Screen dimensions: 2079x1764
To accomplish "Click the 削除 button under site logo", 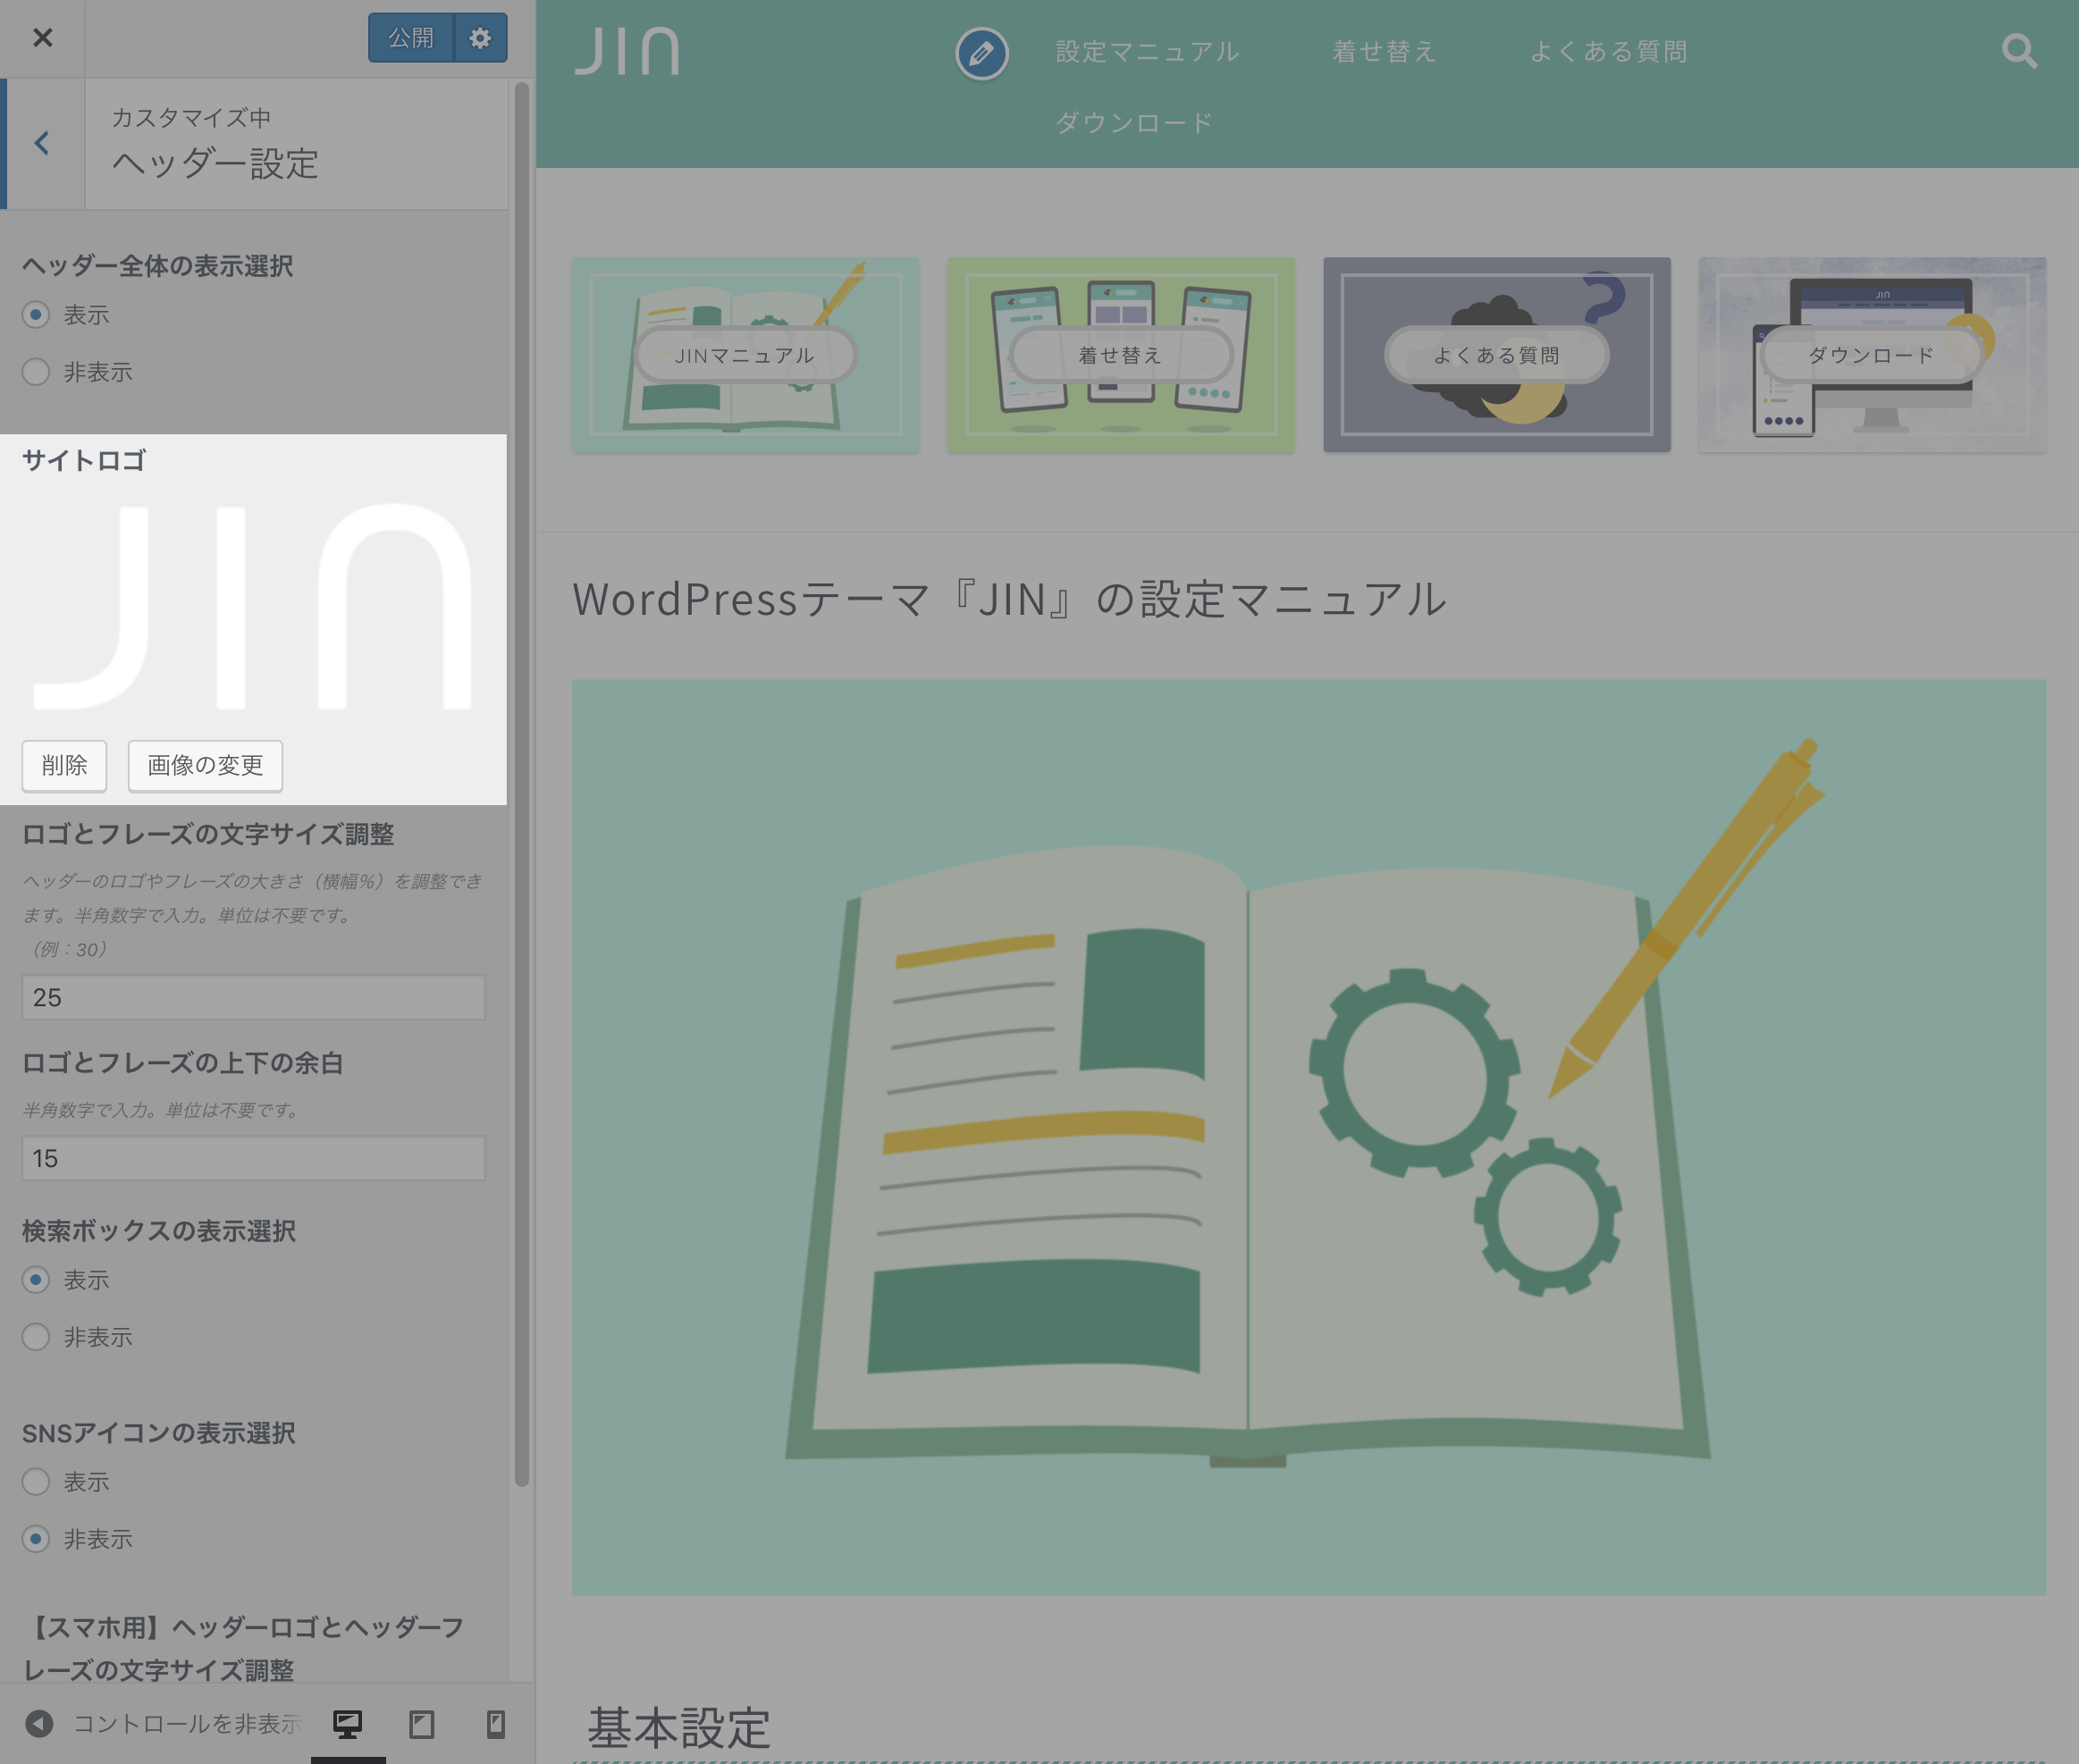I will [x=64, y=765].
